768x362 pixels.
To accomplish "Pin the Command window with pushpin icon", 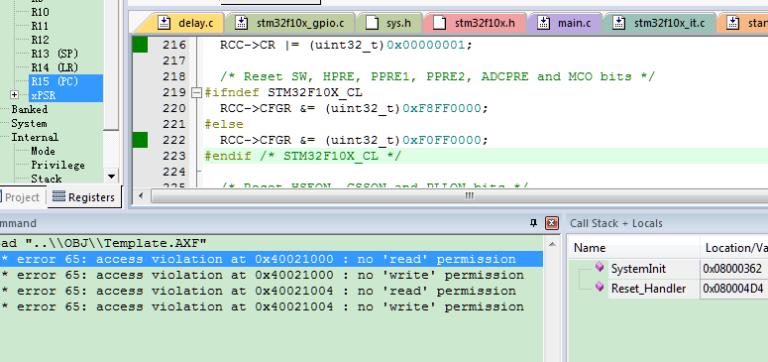I will coord(534,223).
